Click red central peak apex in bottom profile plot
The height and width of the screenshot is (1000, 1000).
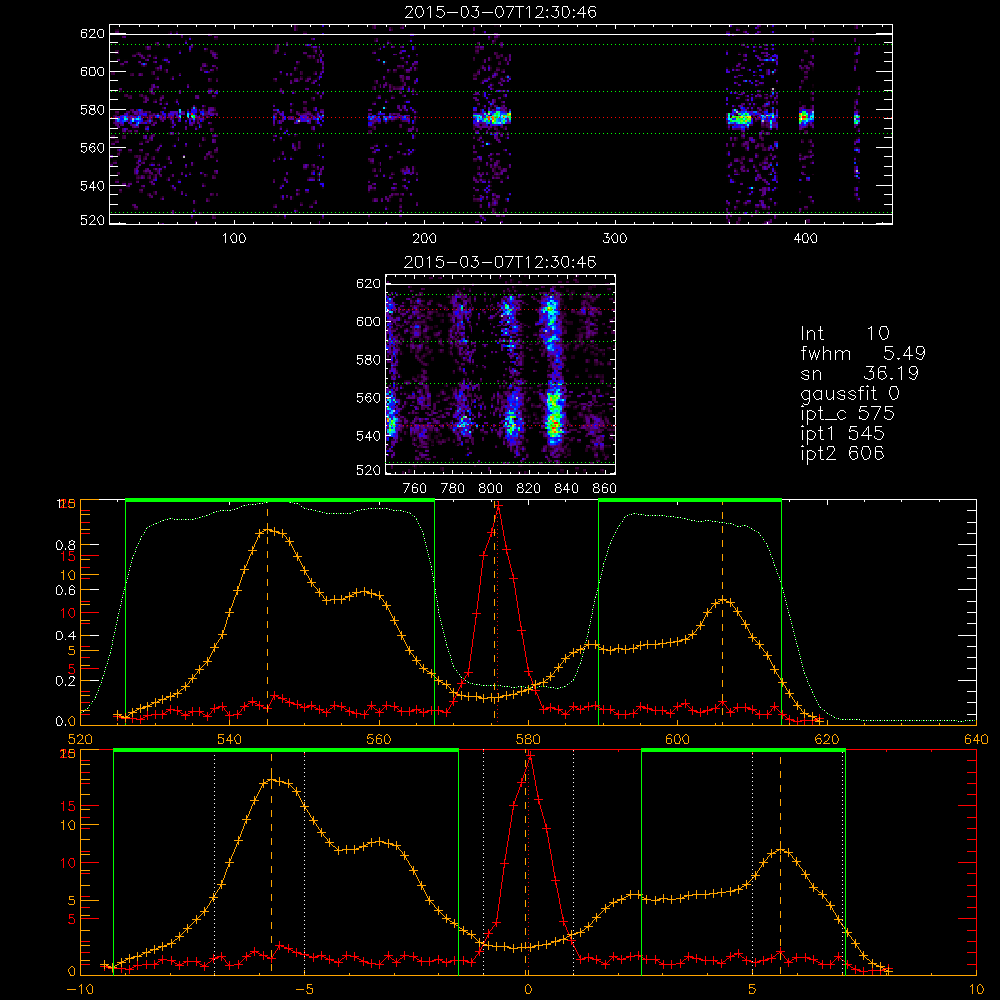coord(529,755)
